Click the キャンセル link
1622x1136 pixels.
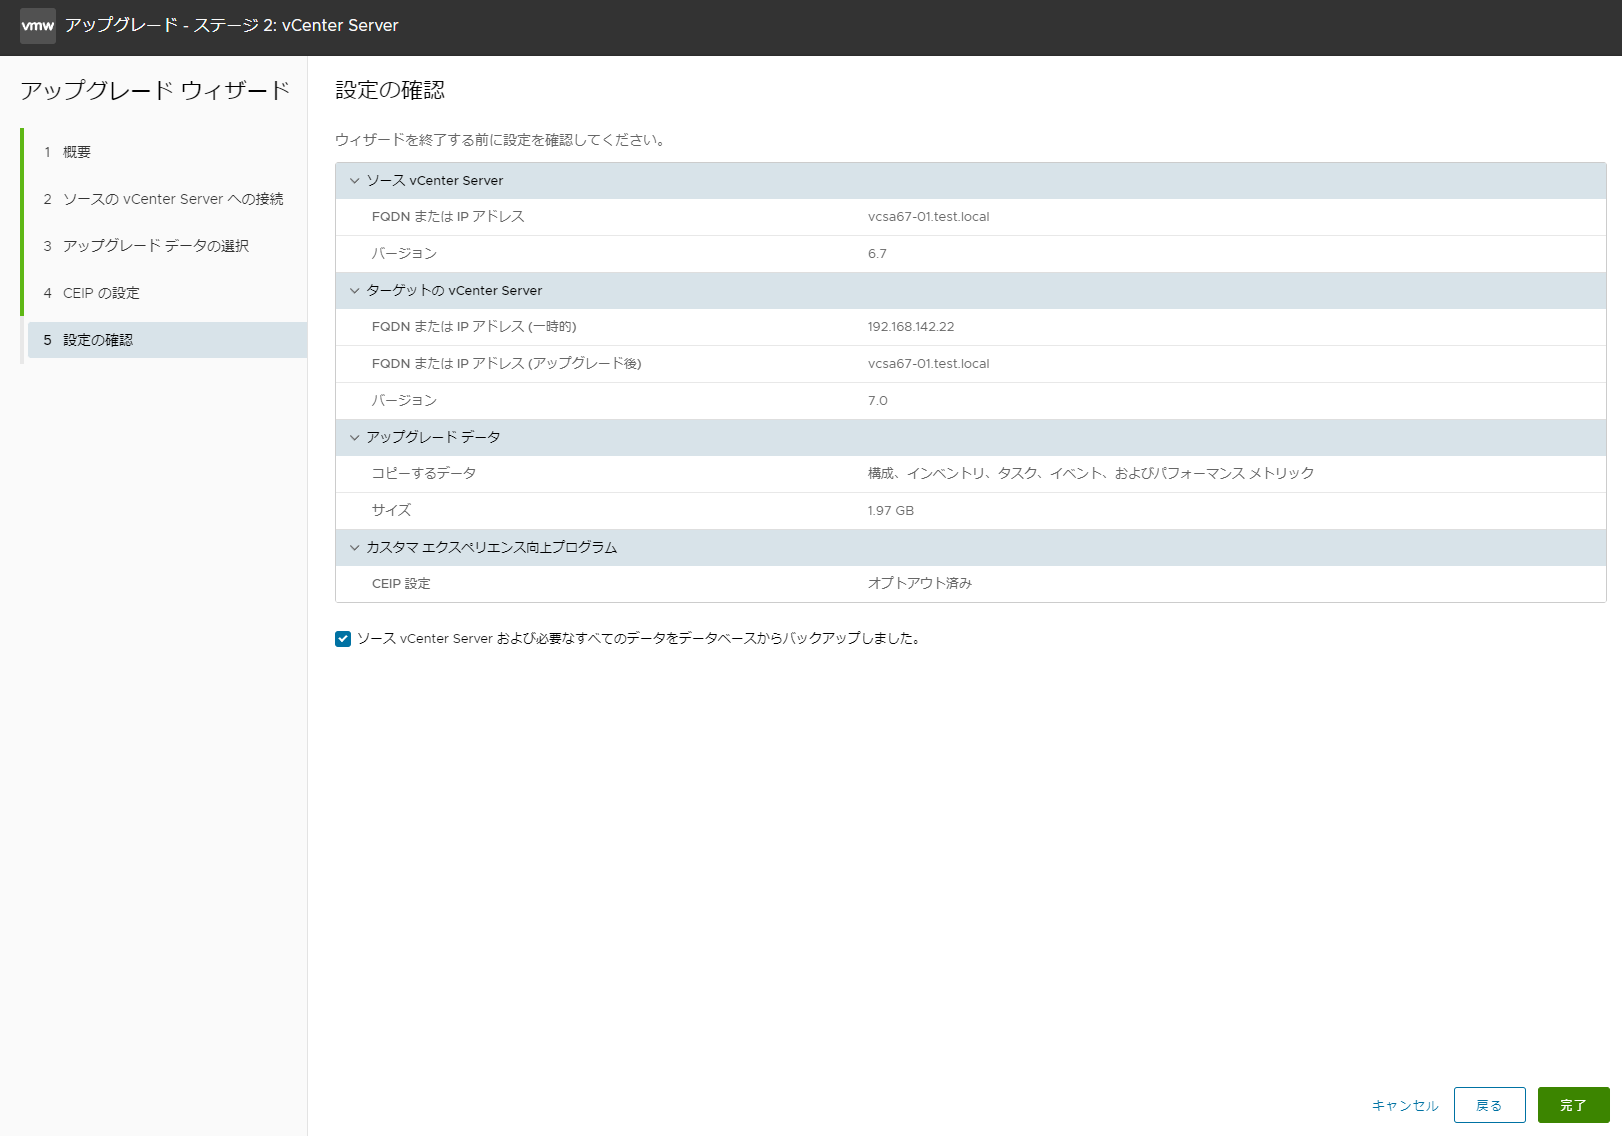(x=1405, y=1105)
